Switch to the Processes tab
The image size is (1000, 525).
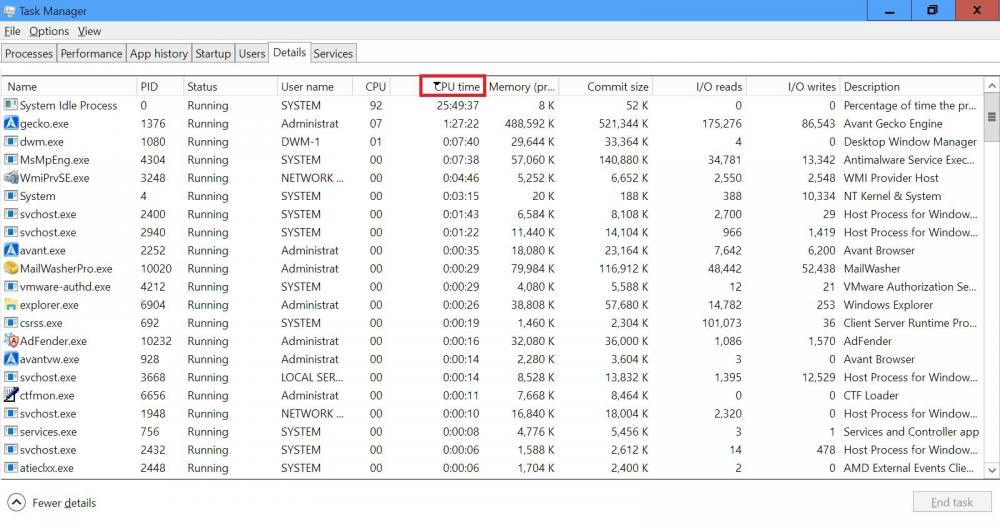pos(29,54)
